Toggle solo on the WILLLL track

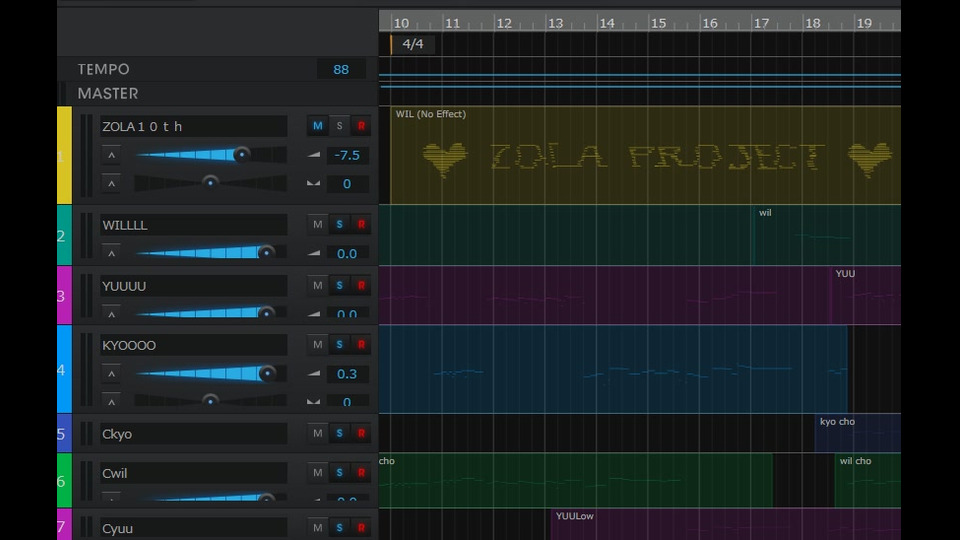pos(339,225)
